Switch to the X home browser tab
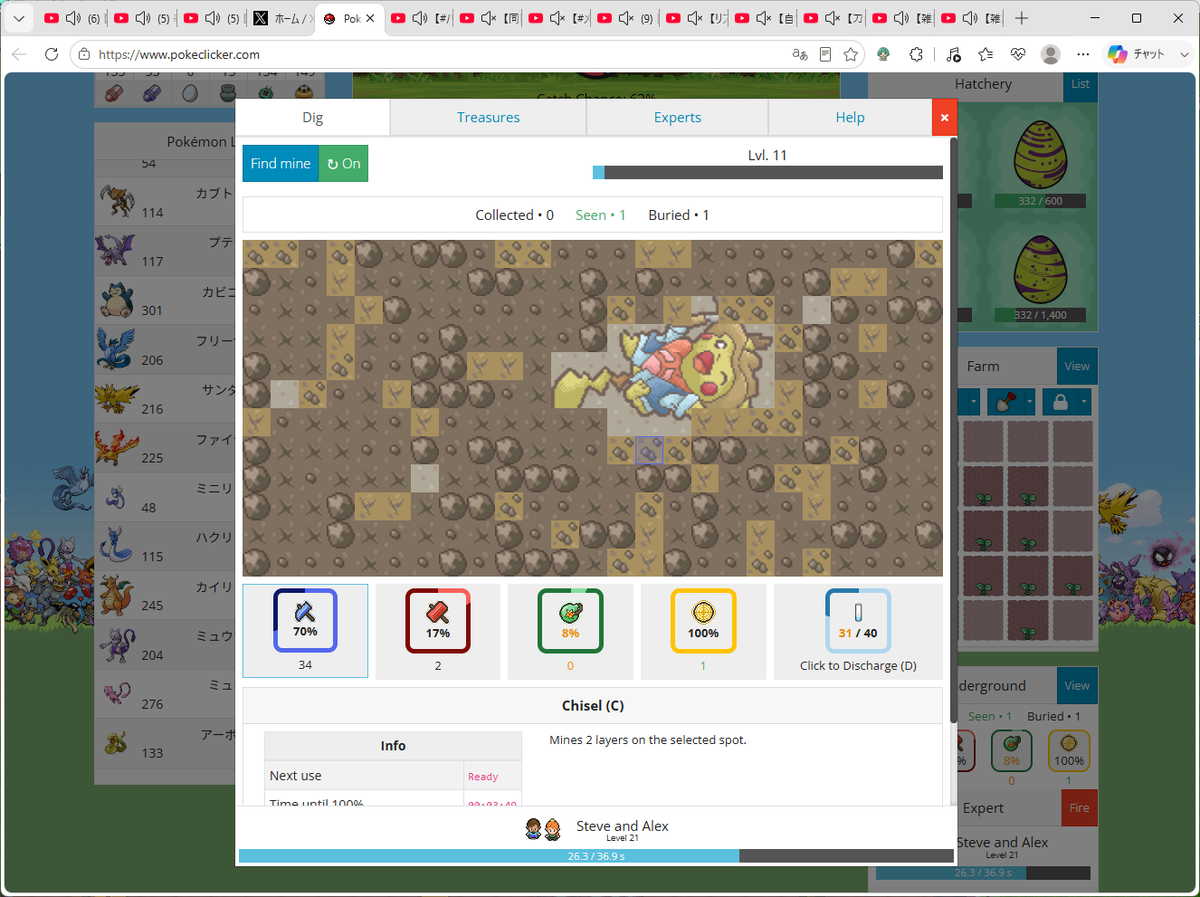The image size is (1200, 897). pyautogui.click(x=282, y=18)
